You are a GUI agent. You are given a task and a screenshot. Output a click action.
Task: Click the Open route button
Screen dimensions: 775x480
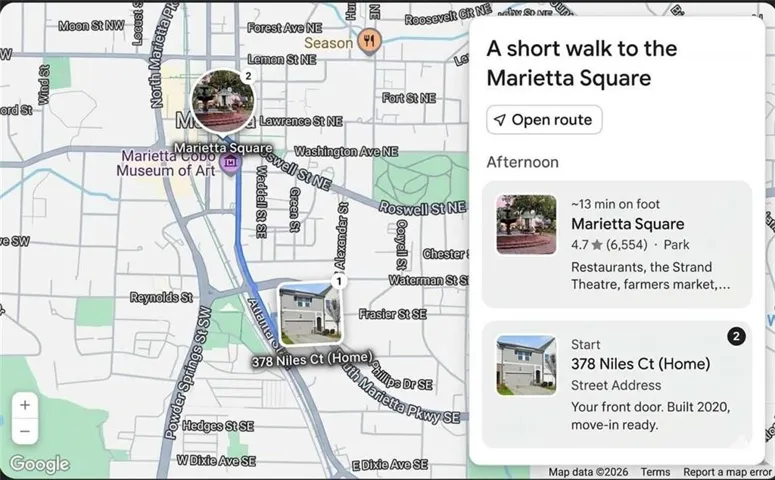tap(544, 120)
